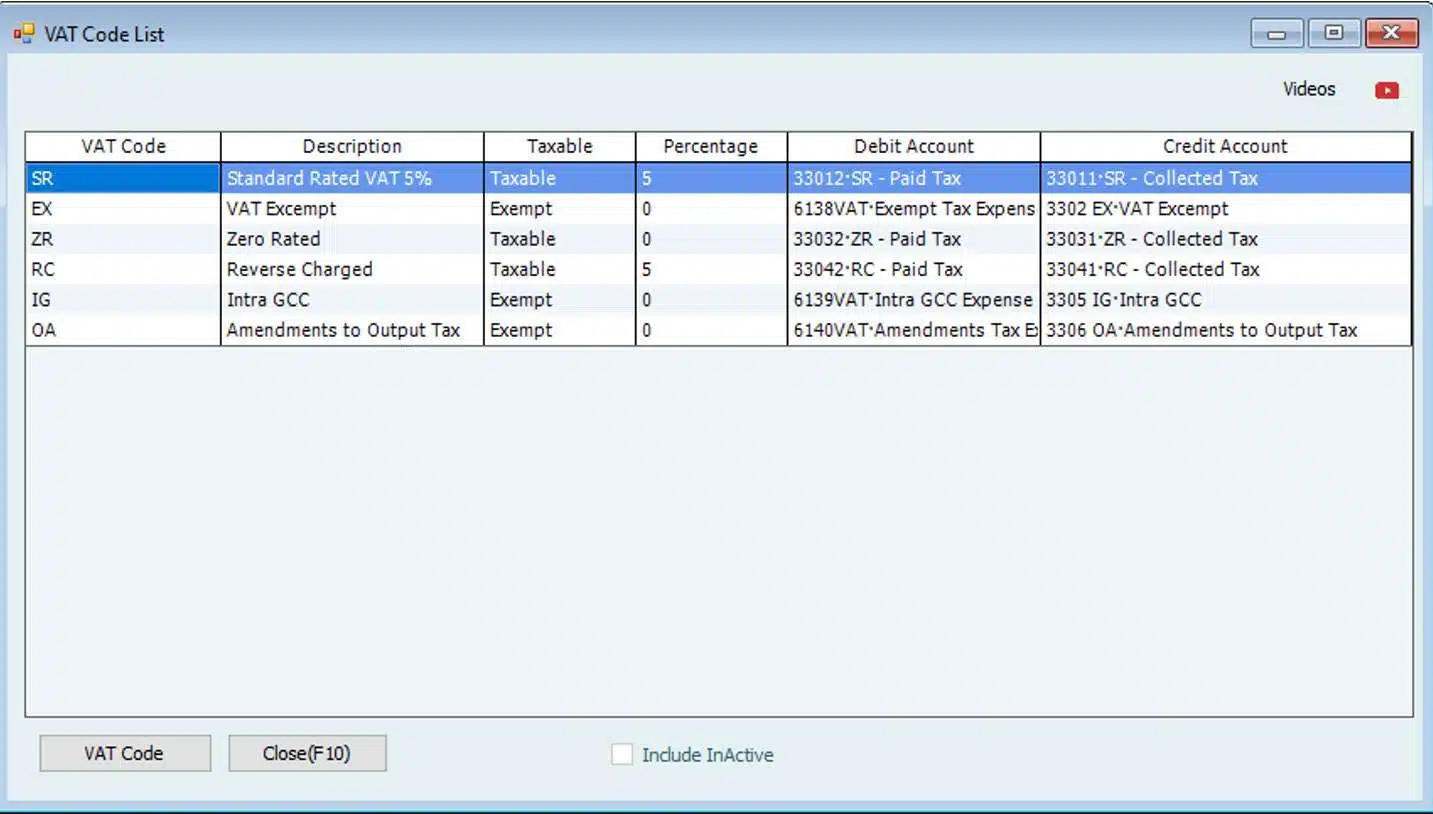Screen dimensions: 1433x814
Task: Click percentage 0 in OA row
Action: point(711,330)
